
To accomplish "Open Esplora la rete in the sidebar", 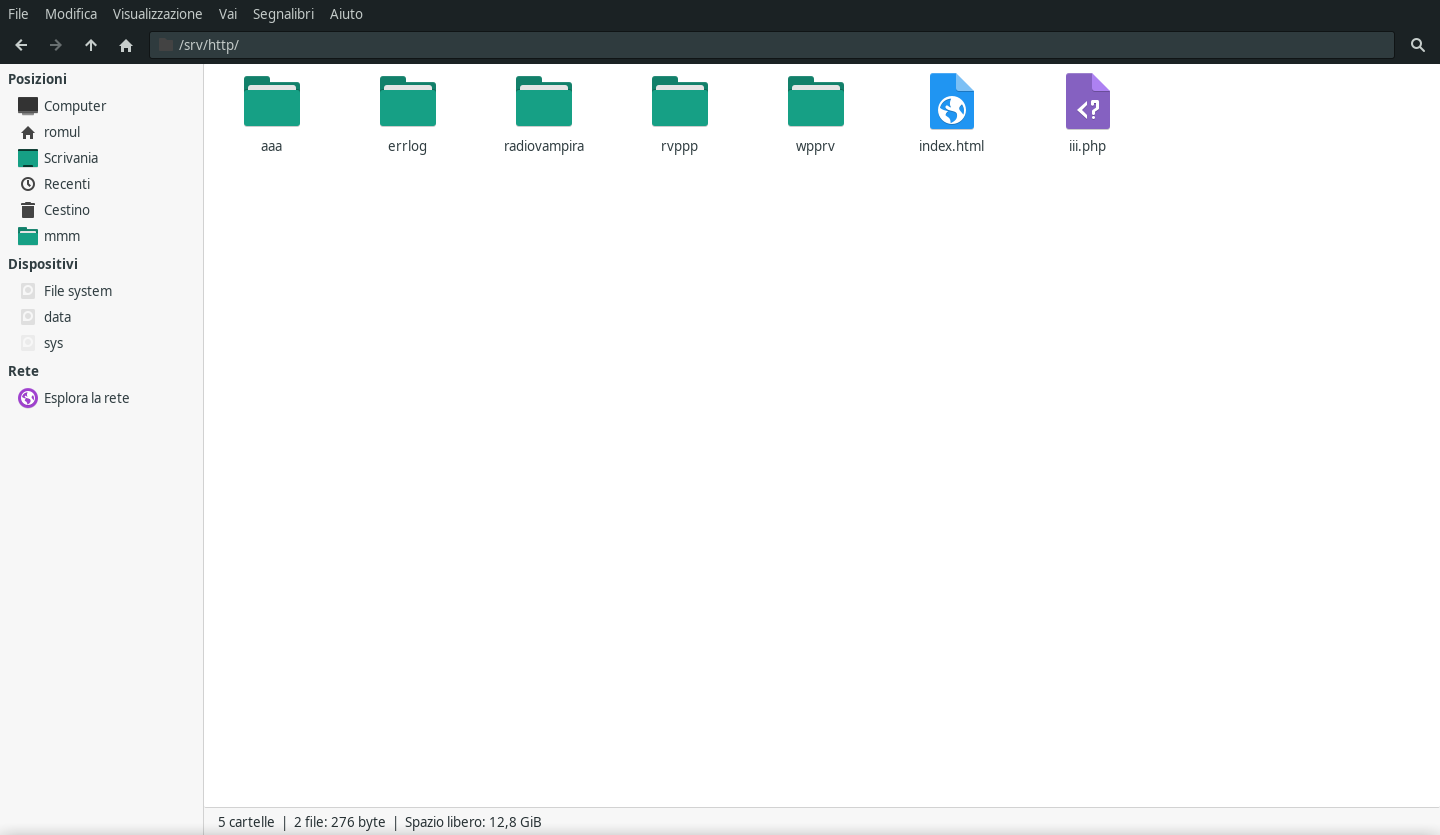I will pos(87,398).
